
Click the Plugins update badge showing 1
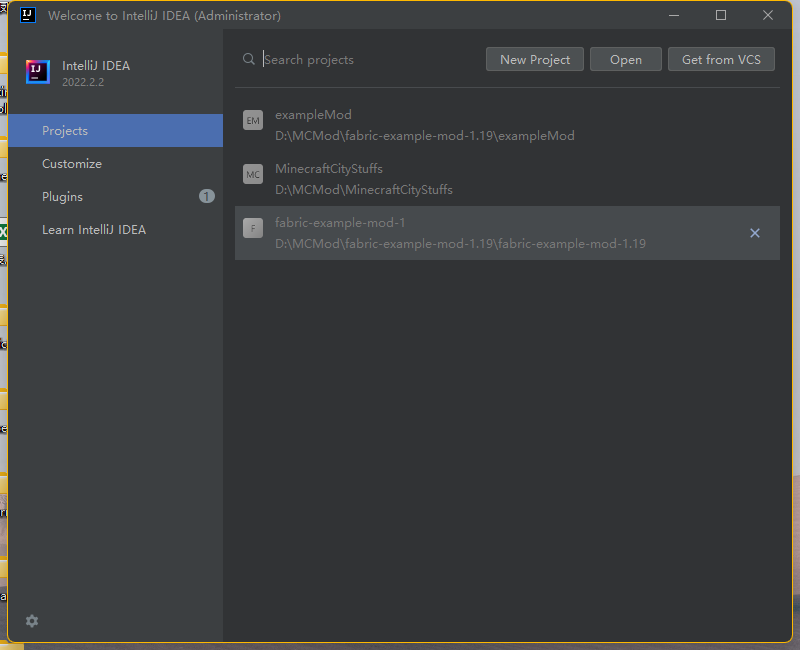pyautogui.click(x=207, y=196)
